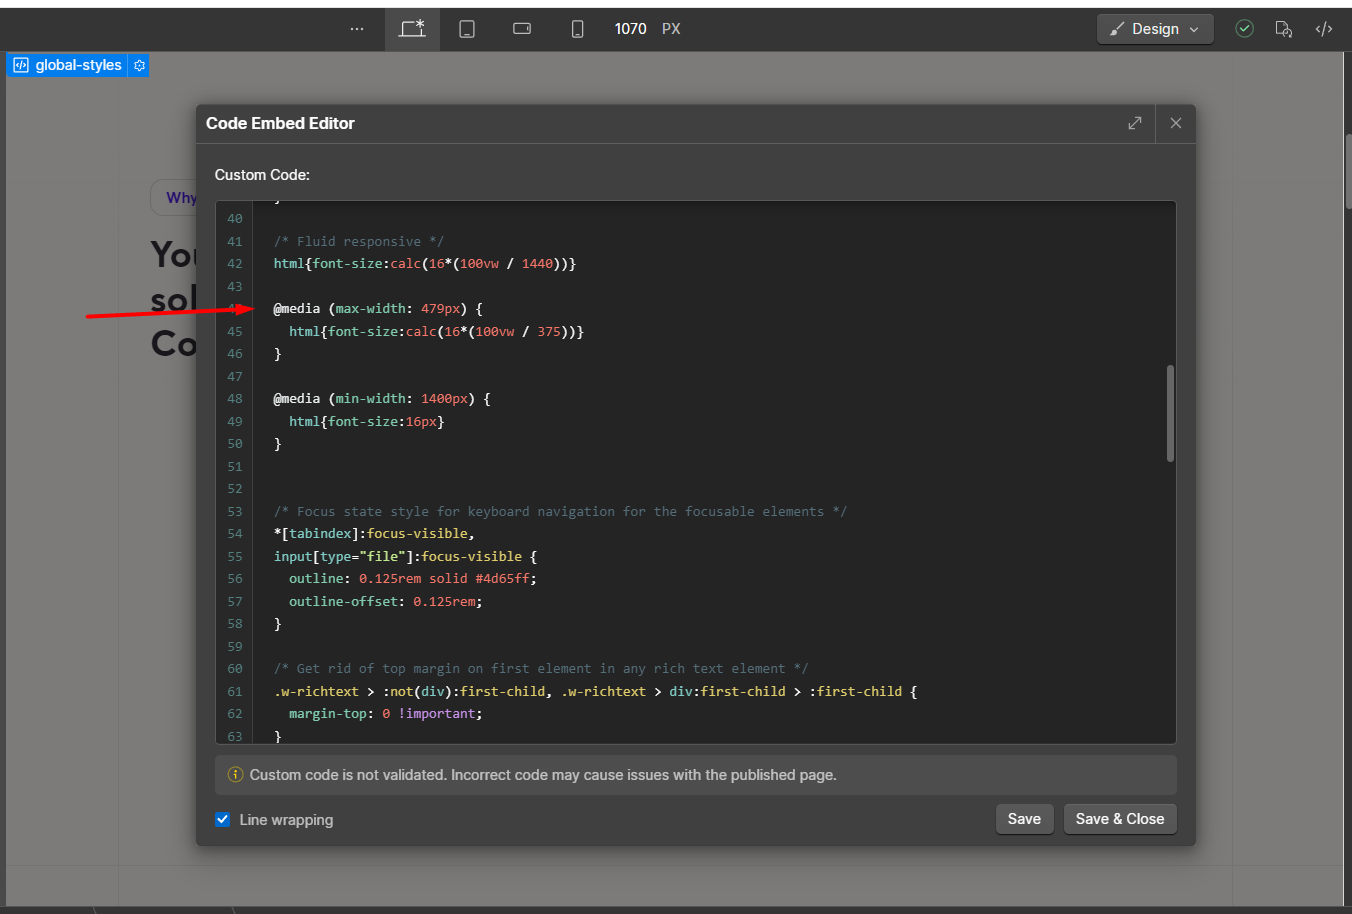Click the "Get rid of top margin" comment line
Image resolution: width=1352 pixels, height=914 pixels.
(541, 668)
